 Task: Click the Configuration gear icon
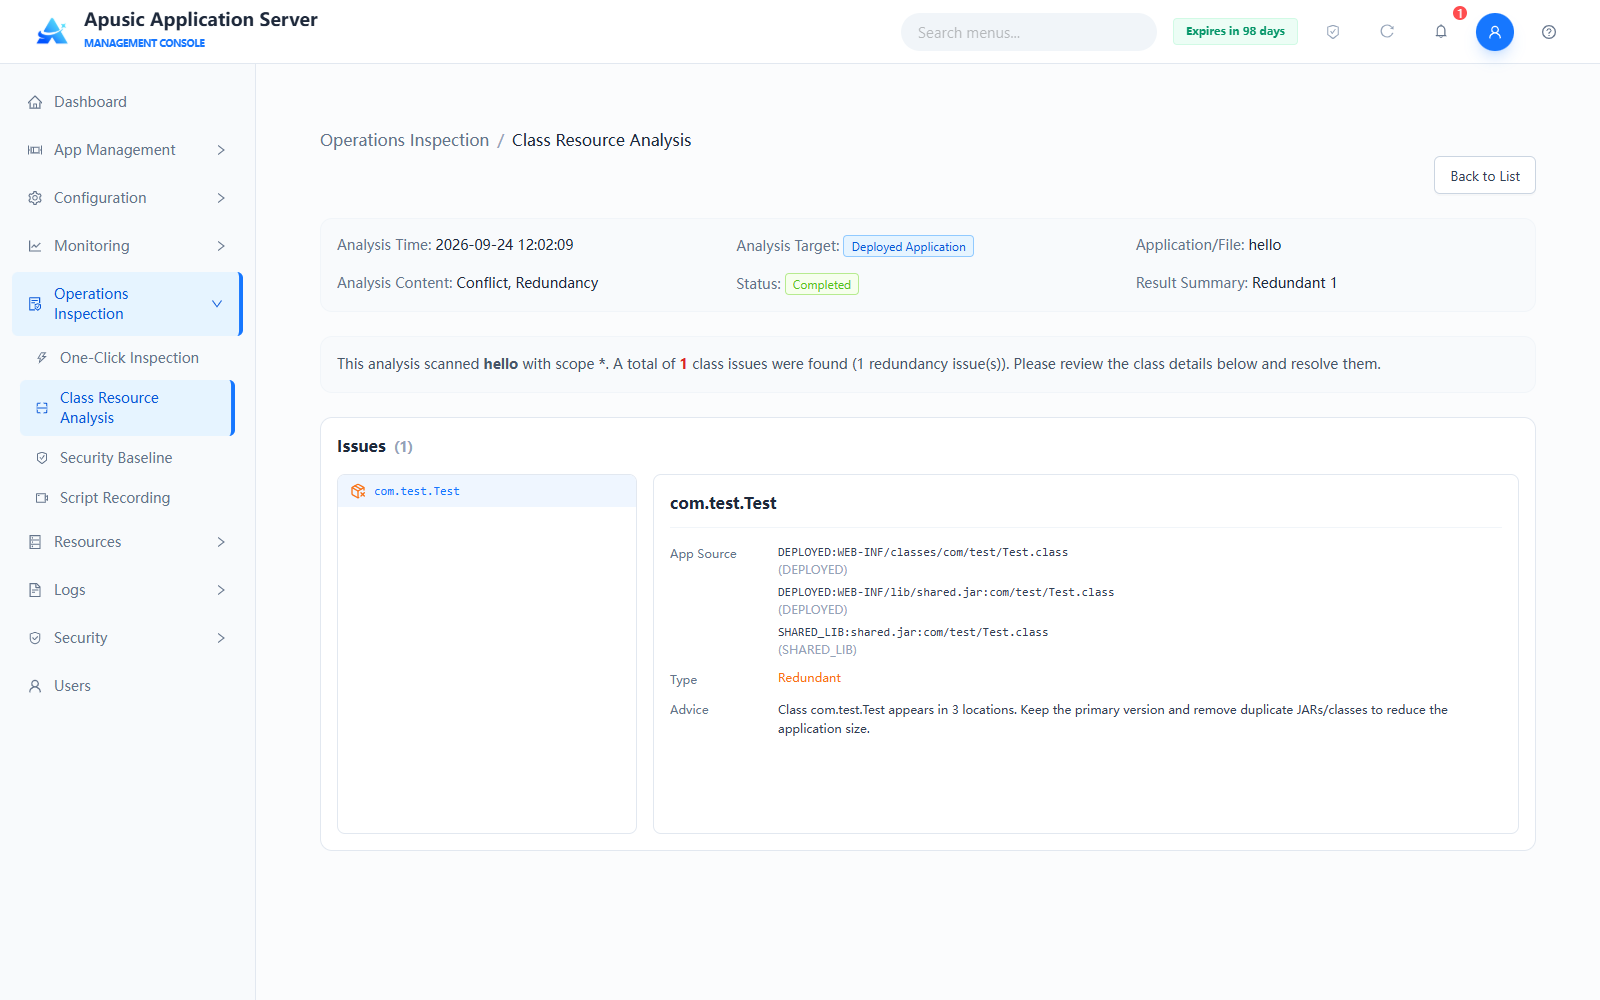(x=35, y=198)
